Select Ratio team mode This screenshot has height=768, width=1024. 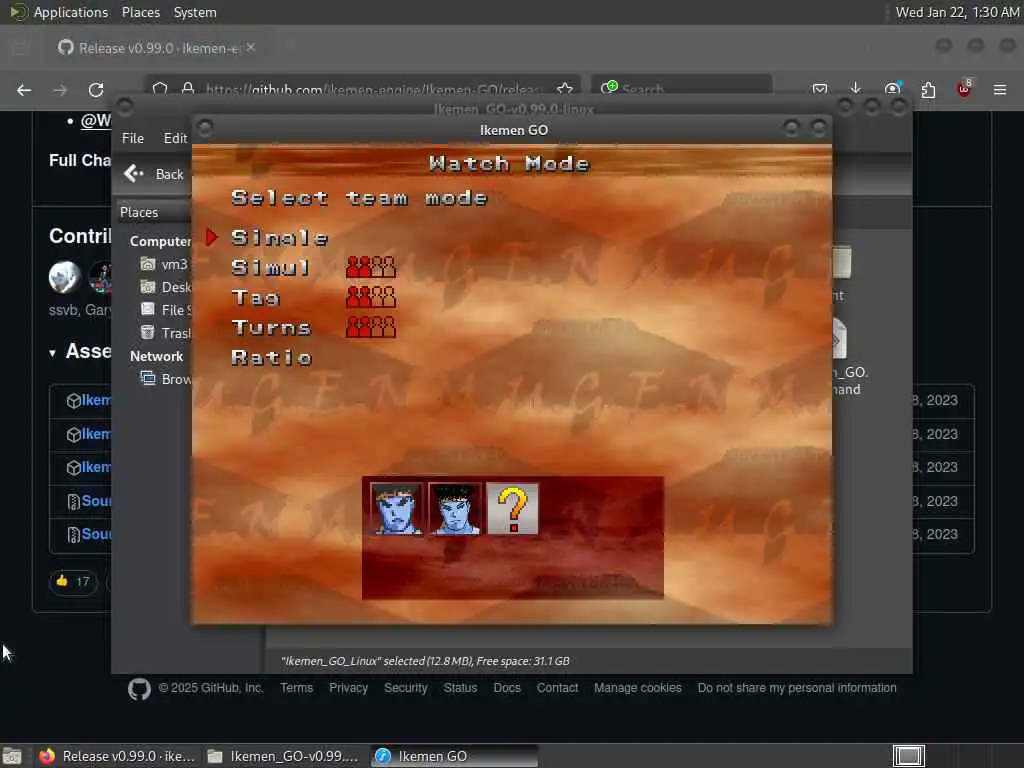point(272,357)
